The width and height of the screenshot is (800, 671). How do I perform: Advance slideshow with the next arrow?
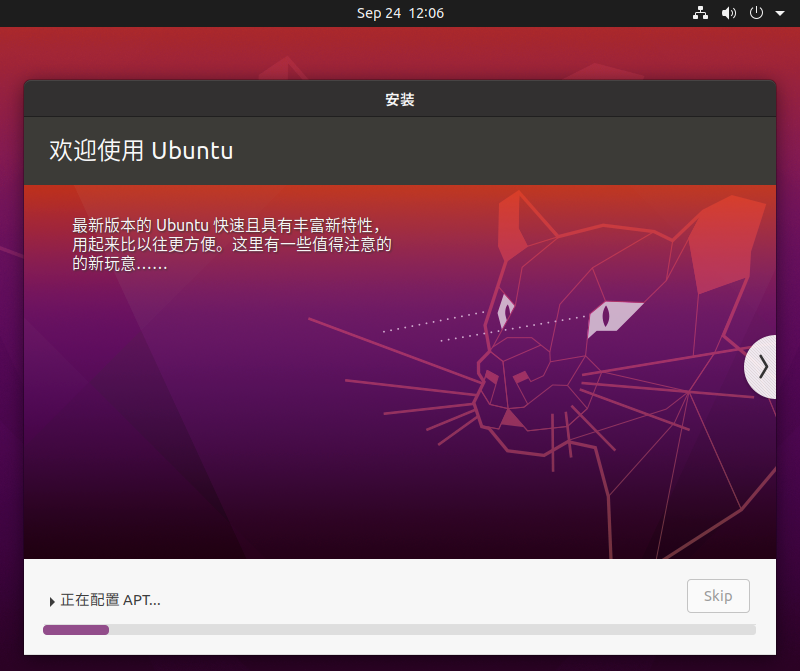click(762, 366)
